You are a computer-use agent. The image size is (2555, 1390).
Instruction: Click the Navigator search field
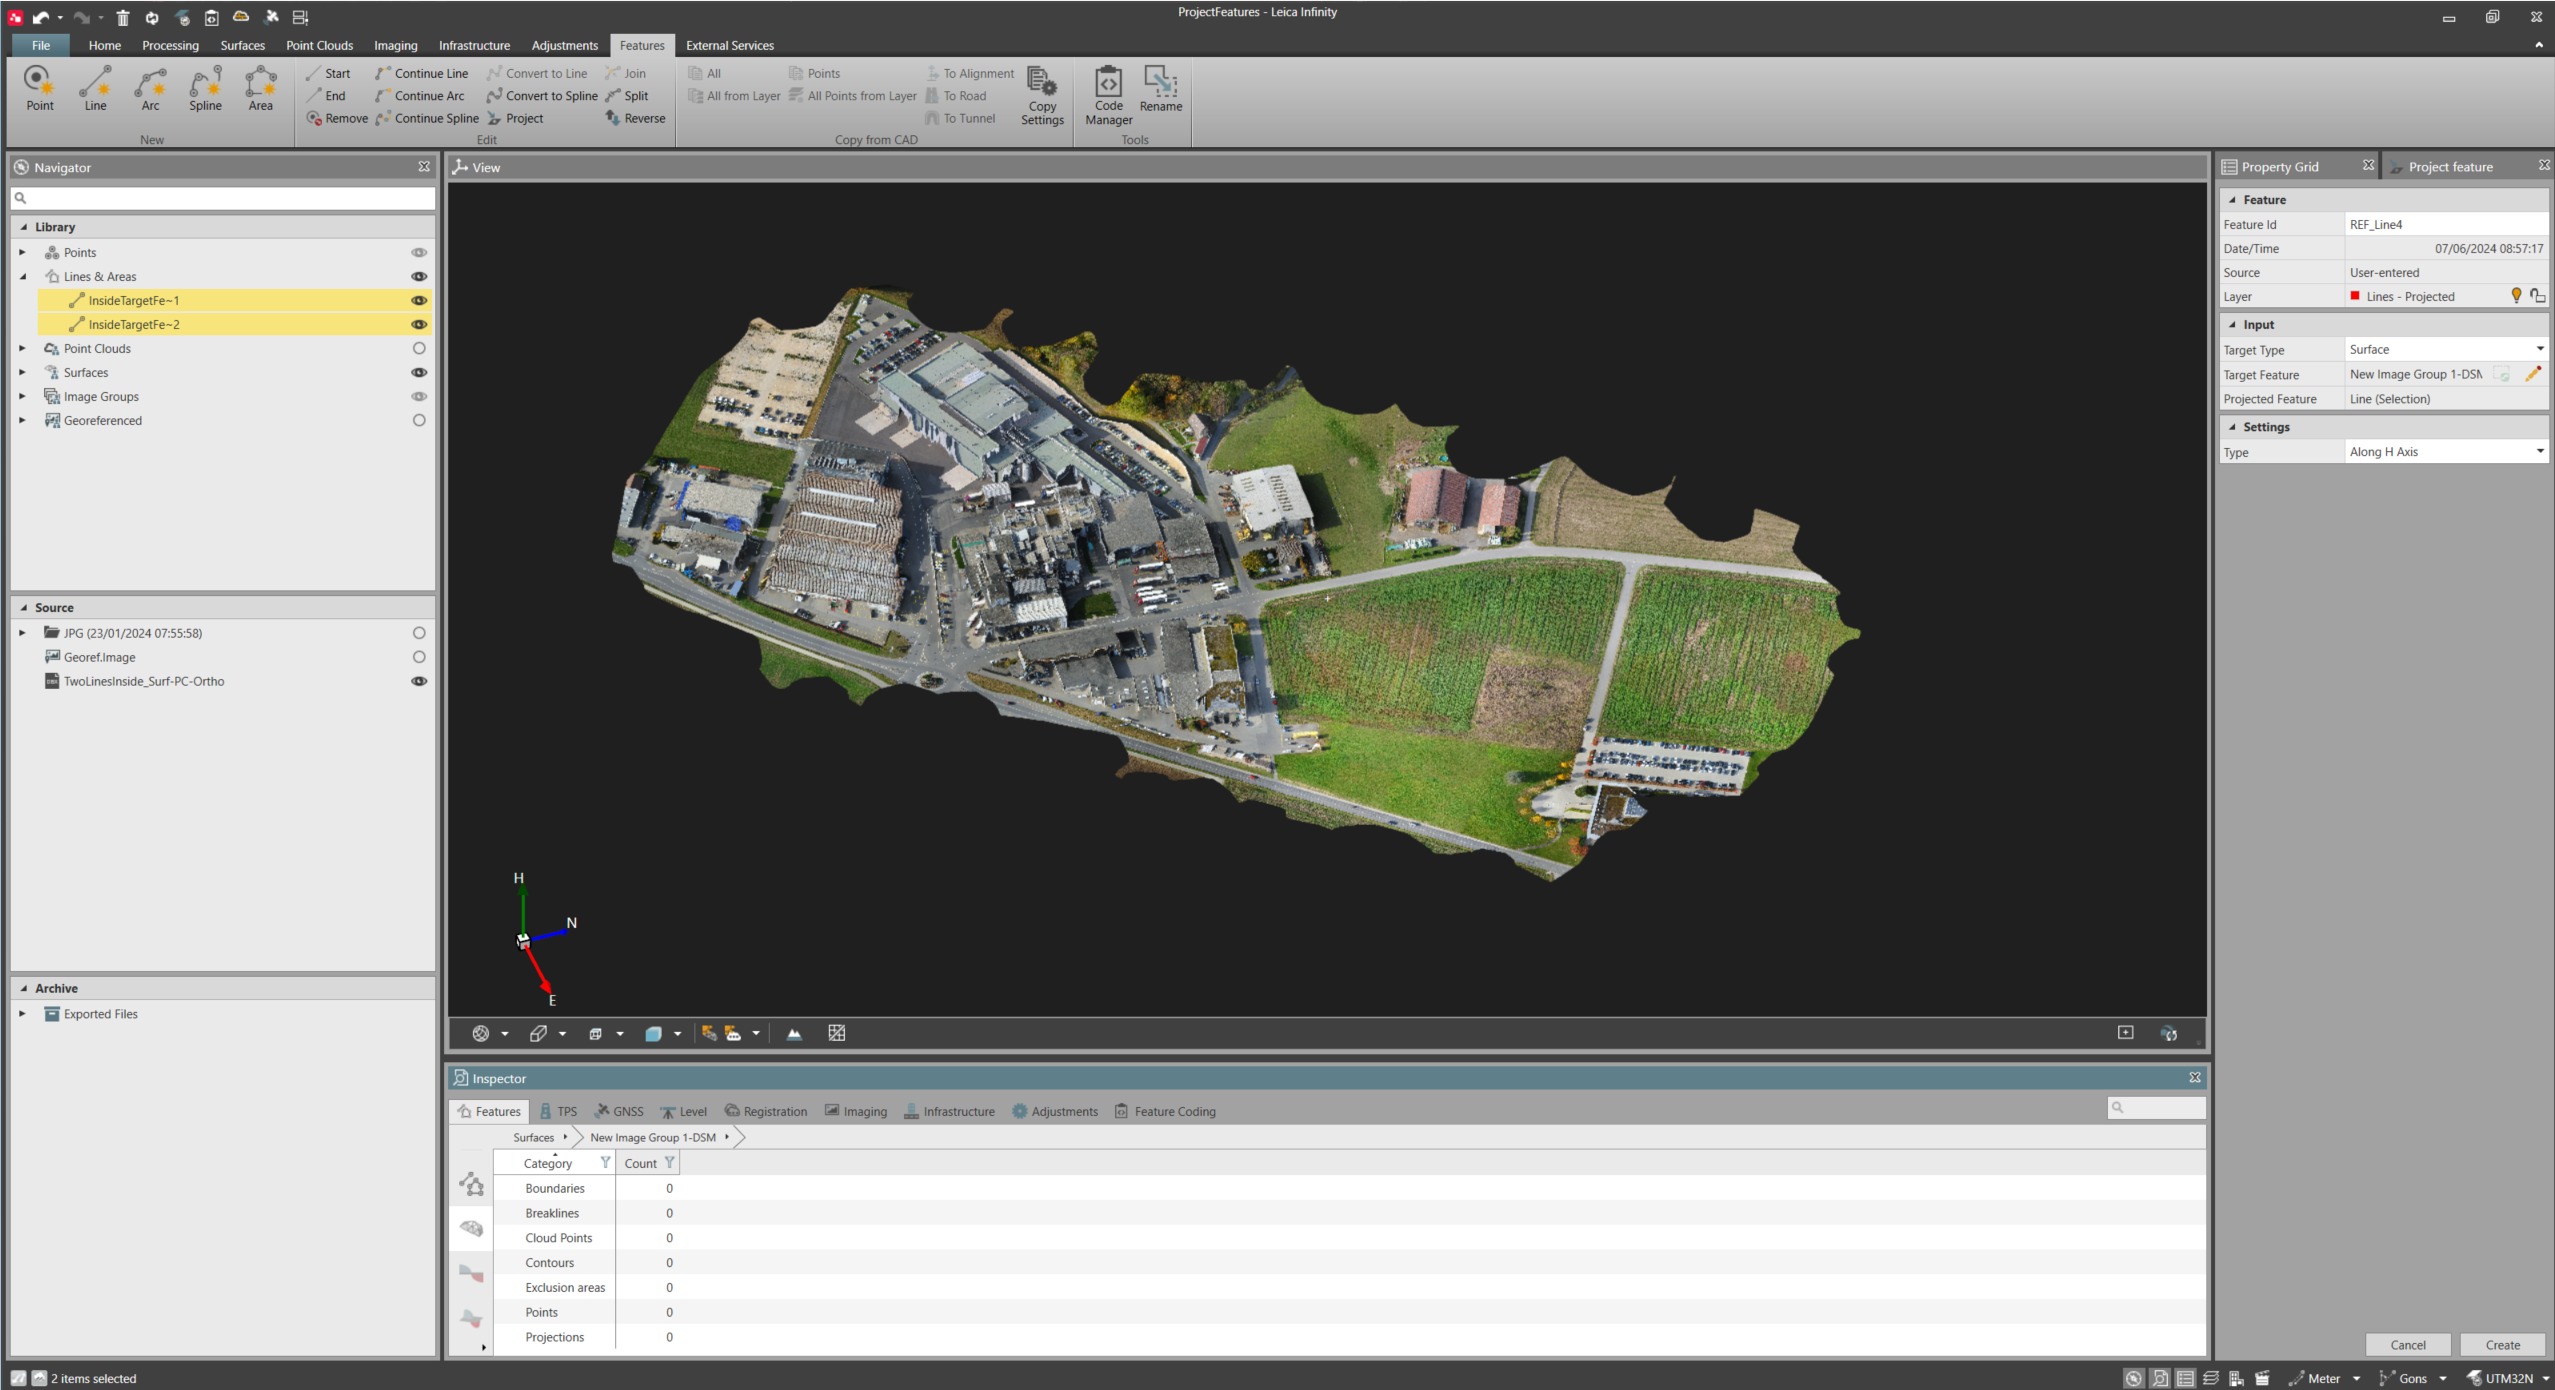(x=223, y=198)
